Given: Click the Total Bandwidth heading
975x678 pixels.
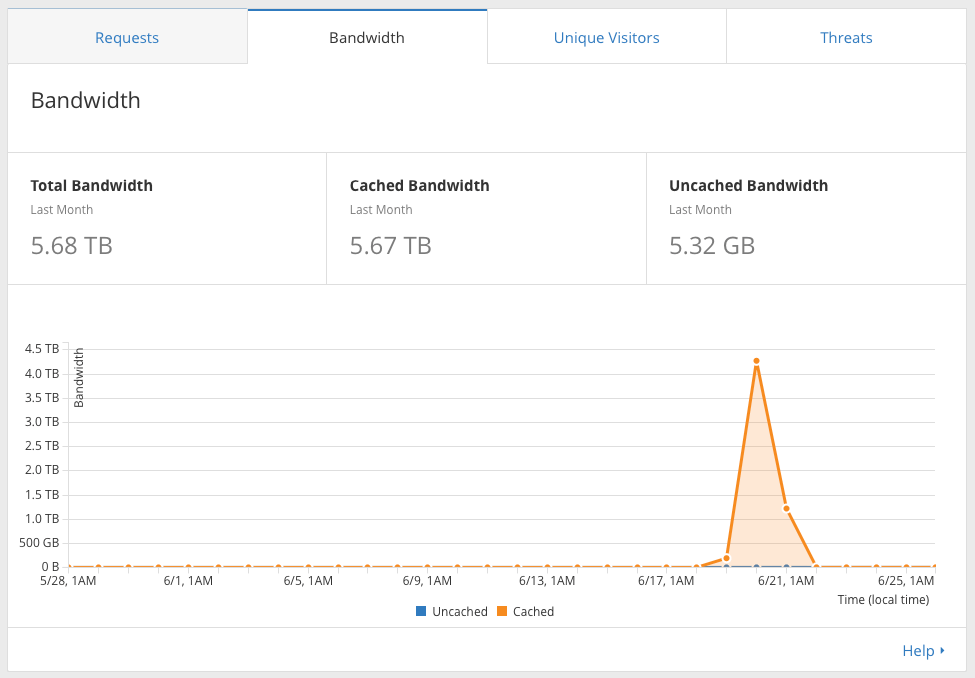Looking at the screenshot, I should [91, 185].
